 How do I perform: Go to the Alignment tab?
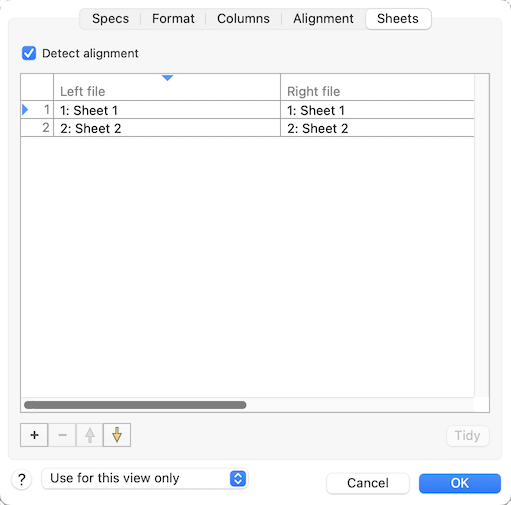pyautogui.click(x=323, y=19)
